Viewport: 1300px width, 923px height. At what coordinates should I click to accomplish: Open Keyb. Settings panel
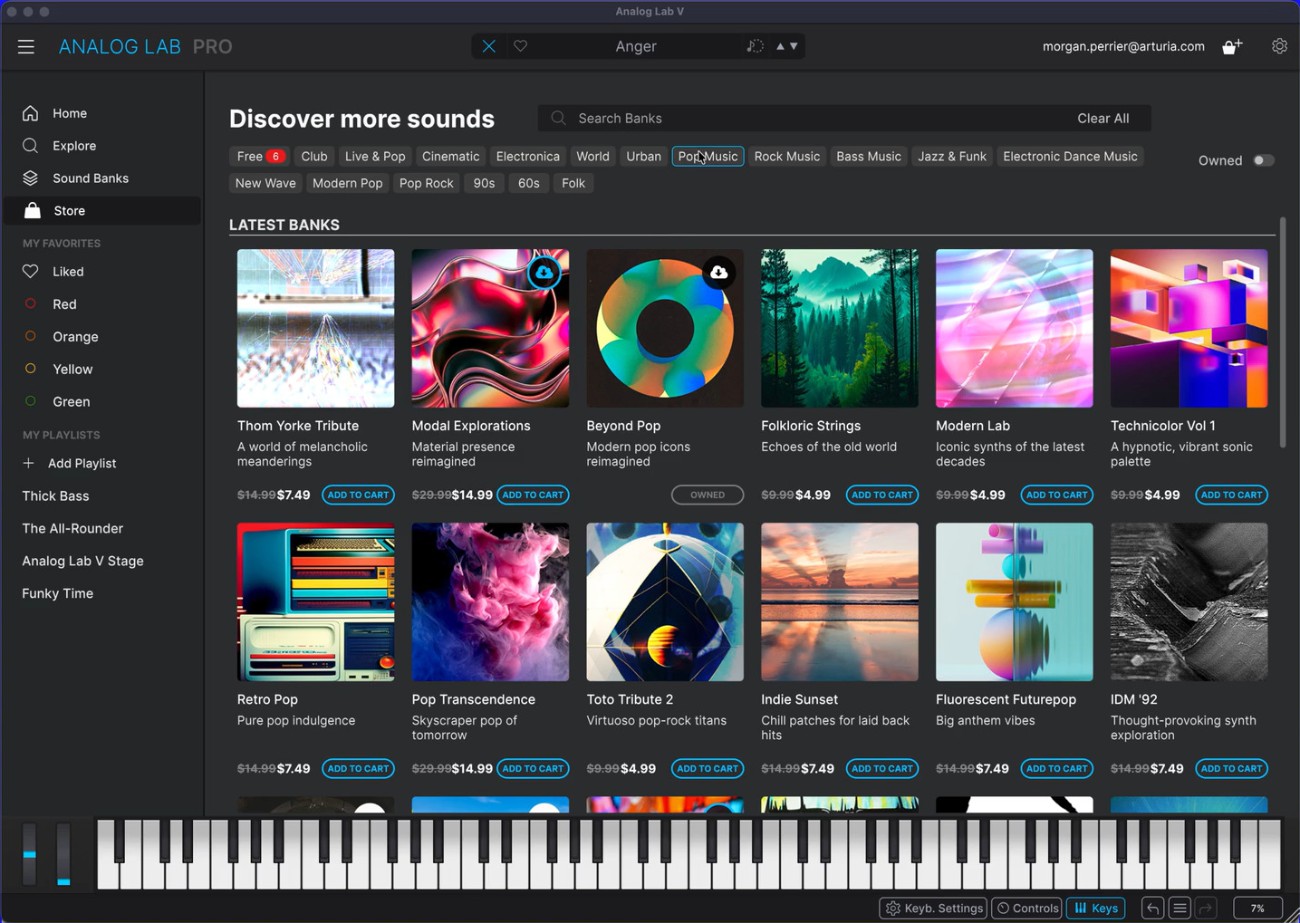click(934, 908)
